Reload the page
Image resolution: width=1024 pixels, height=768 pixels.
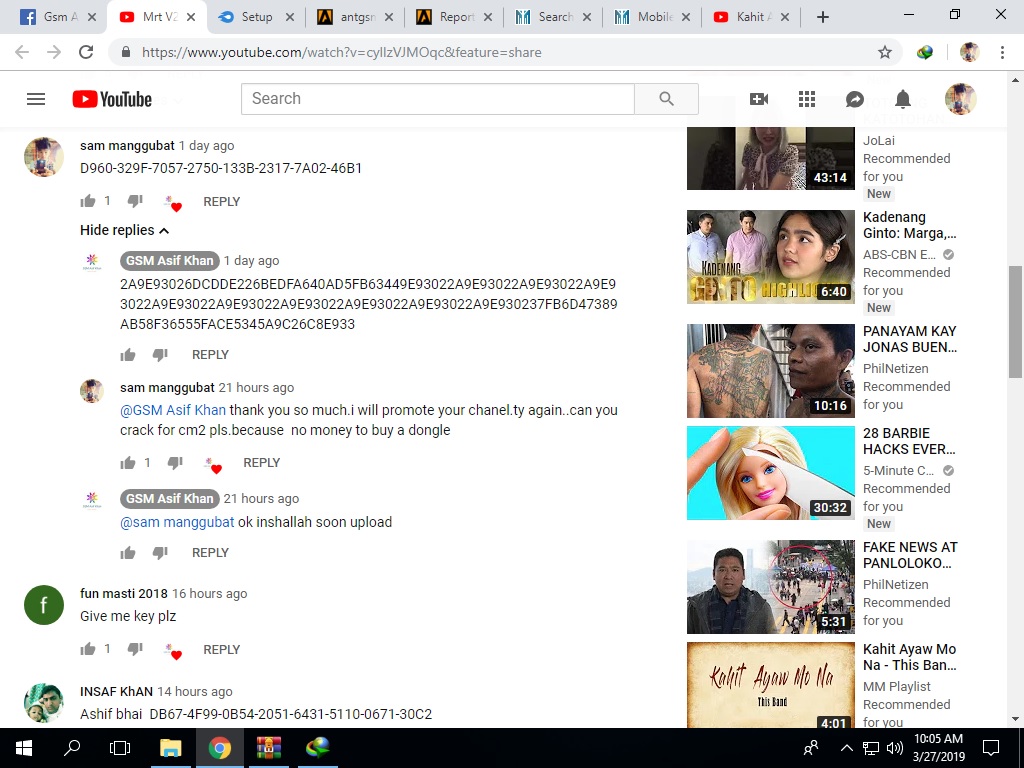[x=86, y=52]
